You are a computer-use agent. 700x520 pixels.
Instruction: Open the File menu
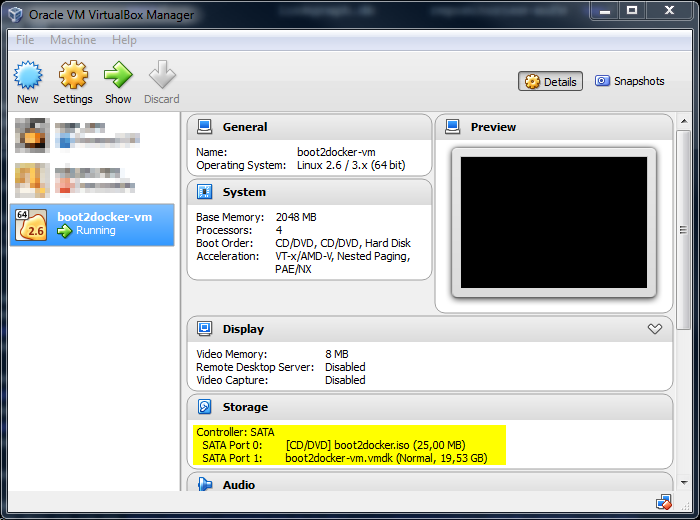coord(25,40)
